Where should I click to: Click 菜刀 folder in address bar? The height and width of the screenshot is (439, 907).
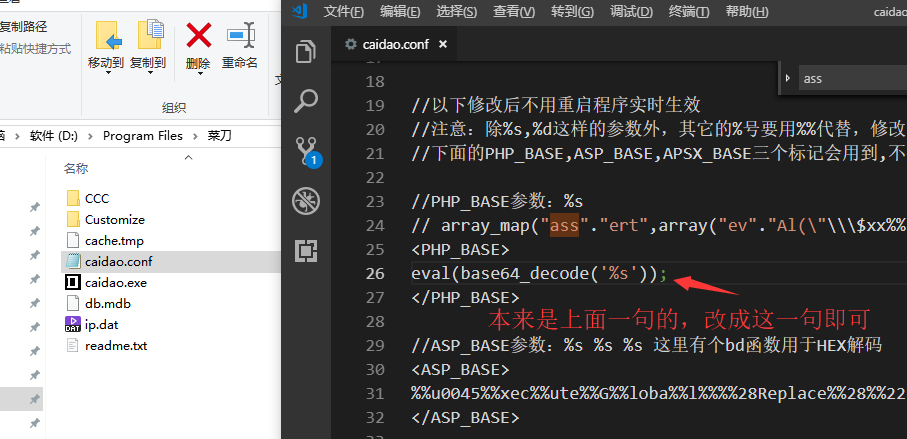[x=220, y=136]
